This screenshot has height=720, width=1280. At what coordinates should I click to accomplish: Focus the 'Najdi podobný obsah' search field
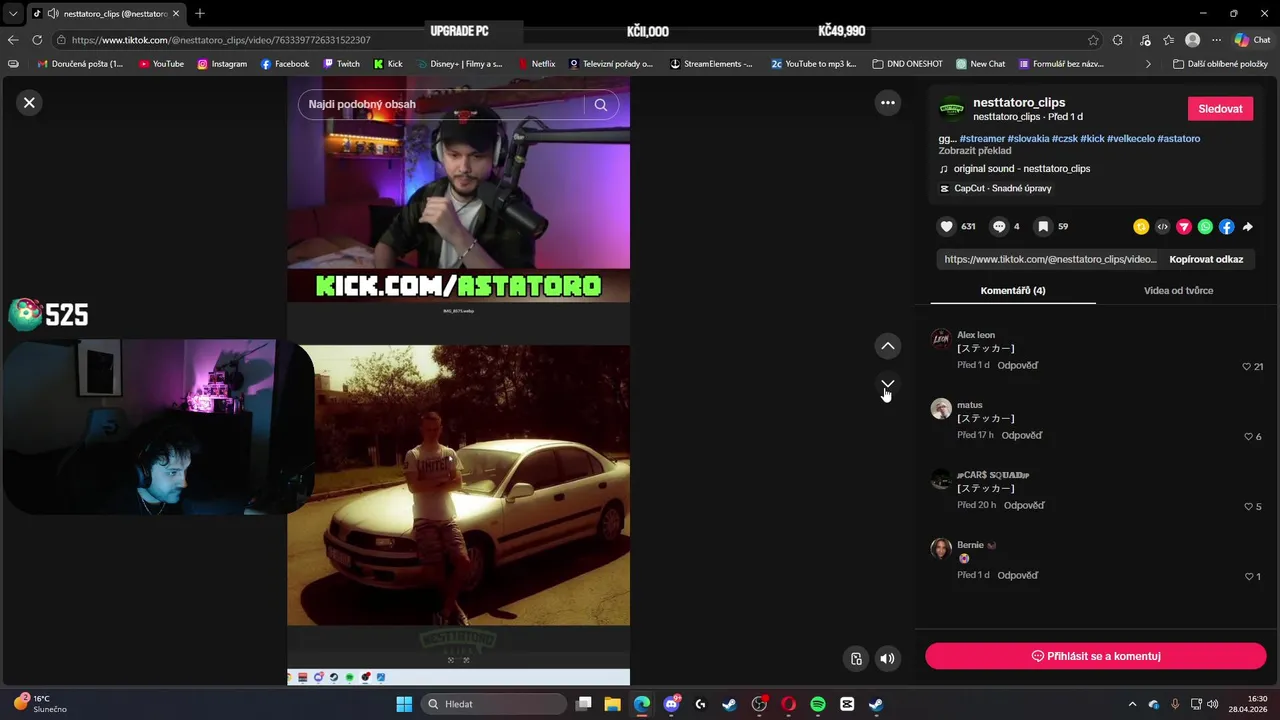(440, 104)
